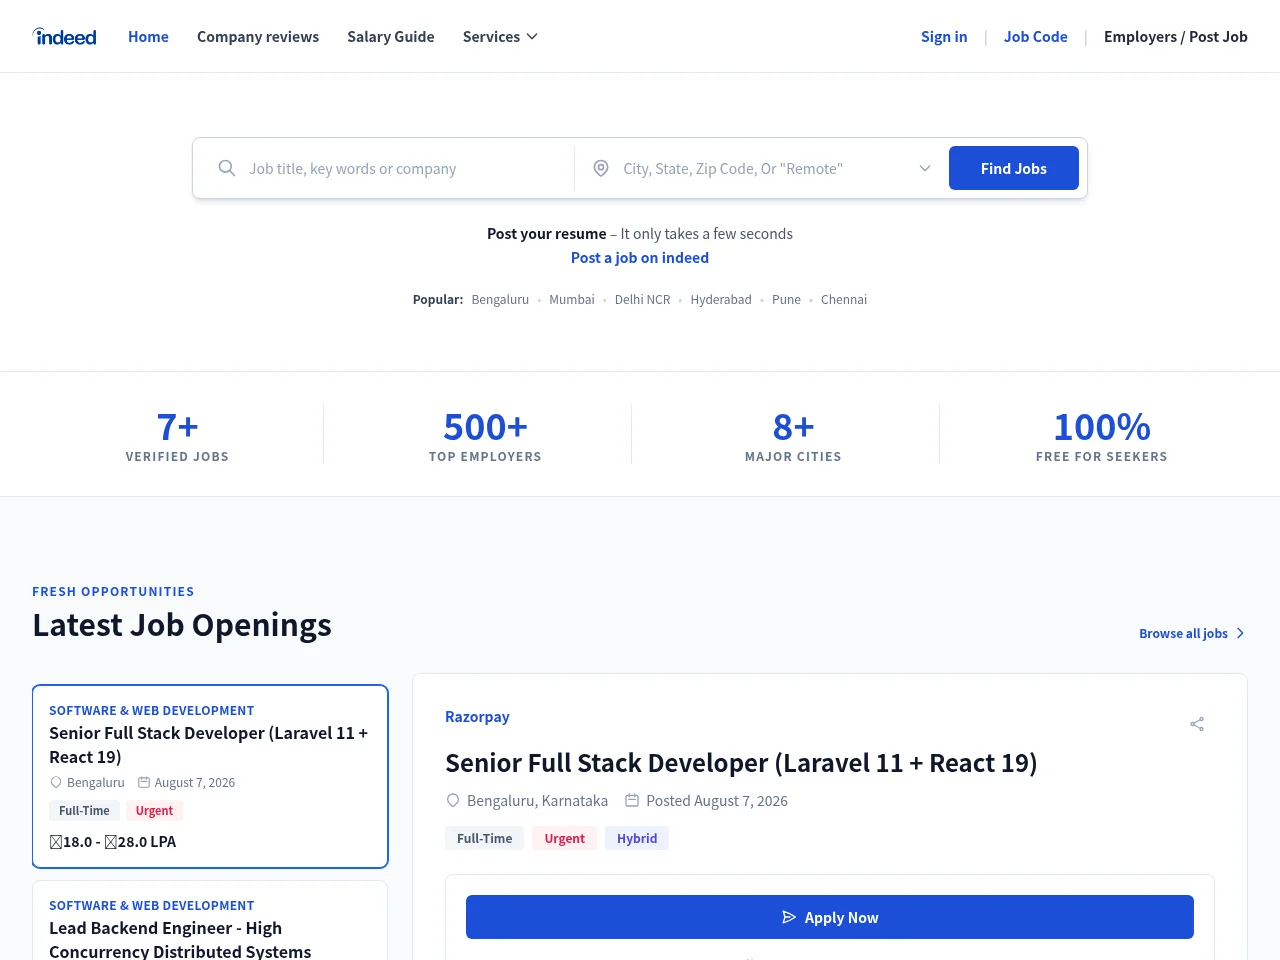Open Employers / Post Job
Screen dimensions: 1280x960
pos(1176,37)
